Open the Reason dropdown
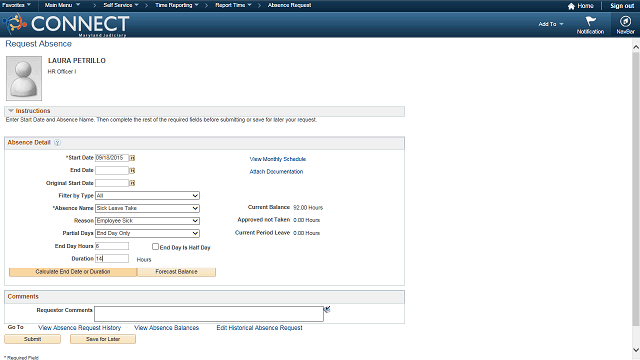The height and width of the screenshot is (360, 640). point(147,221)
